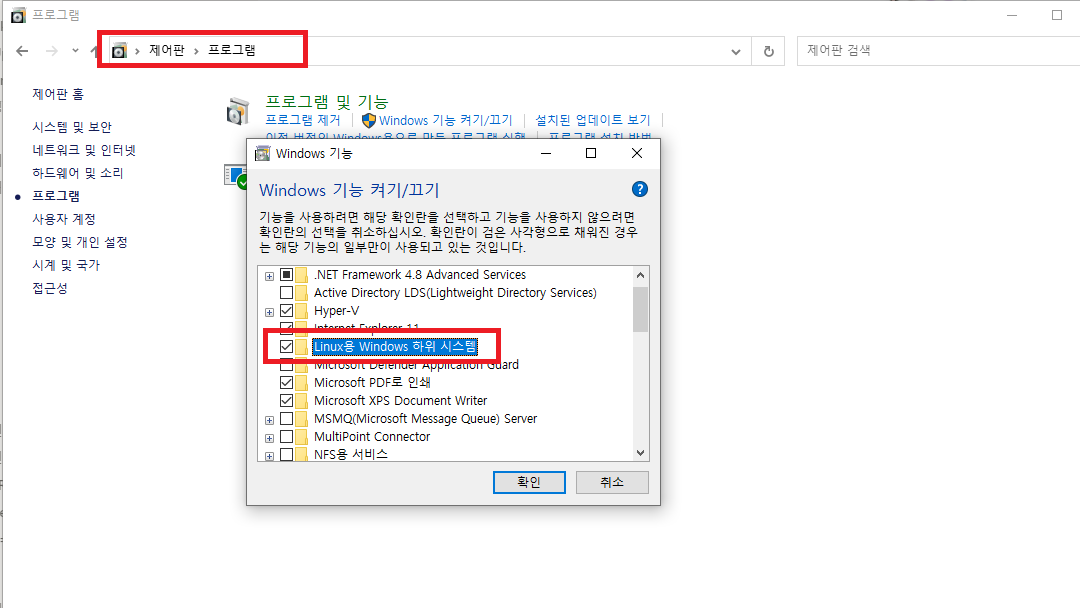This screenshot has width=1080, height=608.
Task: Open 모양 및 개인 설정 category
Action: pyautogui.click(x=80, y=242)
